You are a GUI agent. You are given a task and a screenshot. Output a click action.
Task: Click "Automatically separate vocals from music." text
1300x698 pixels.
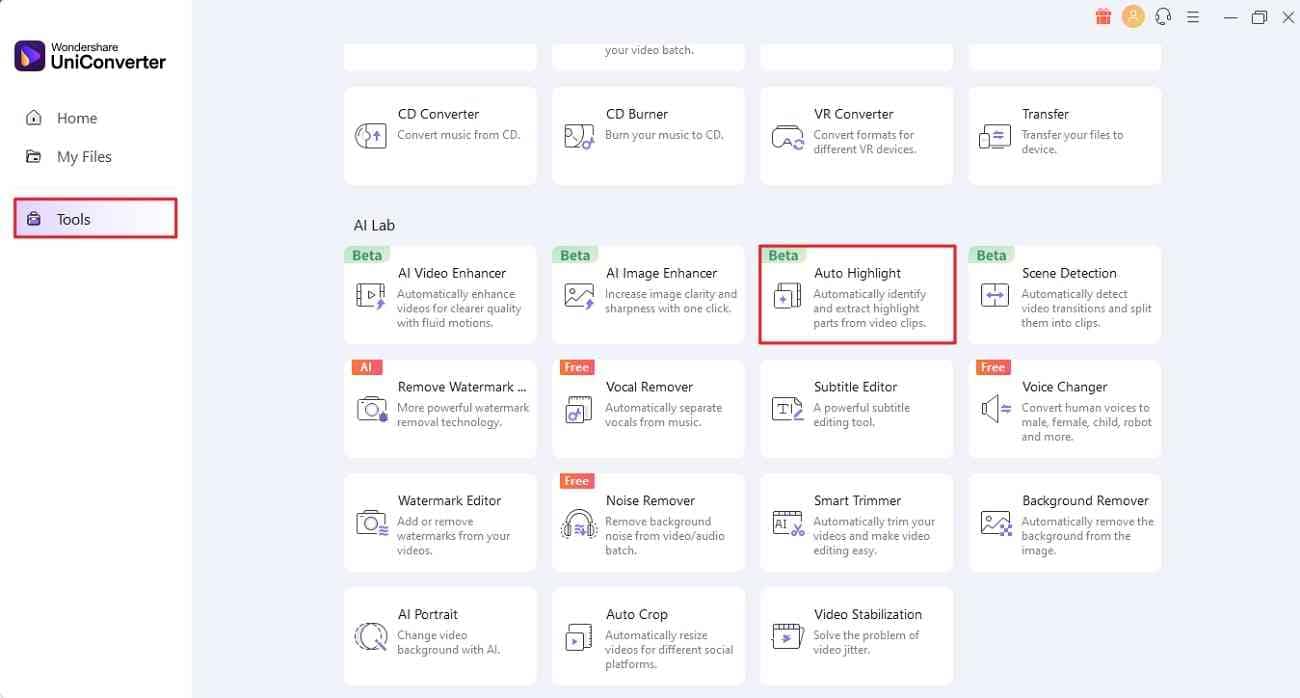tap(663, 415)
